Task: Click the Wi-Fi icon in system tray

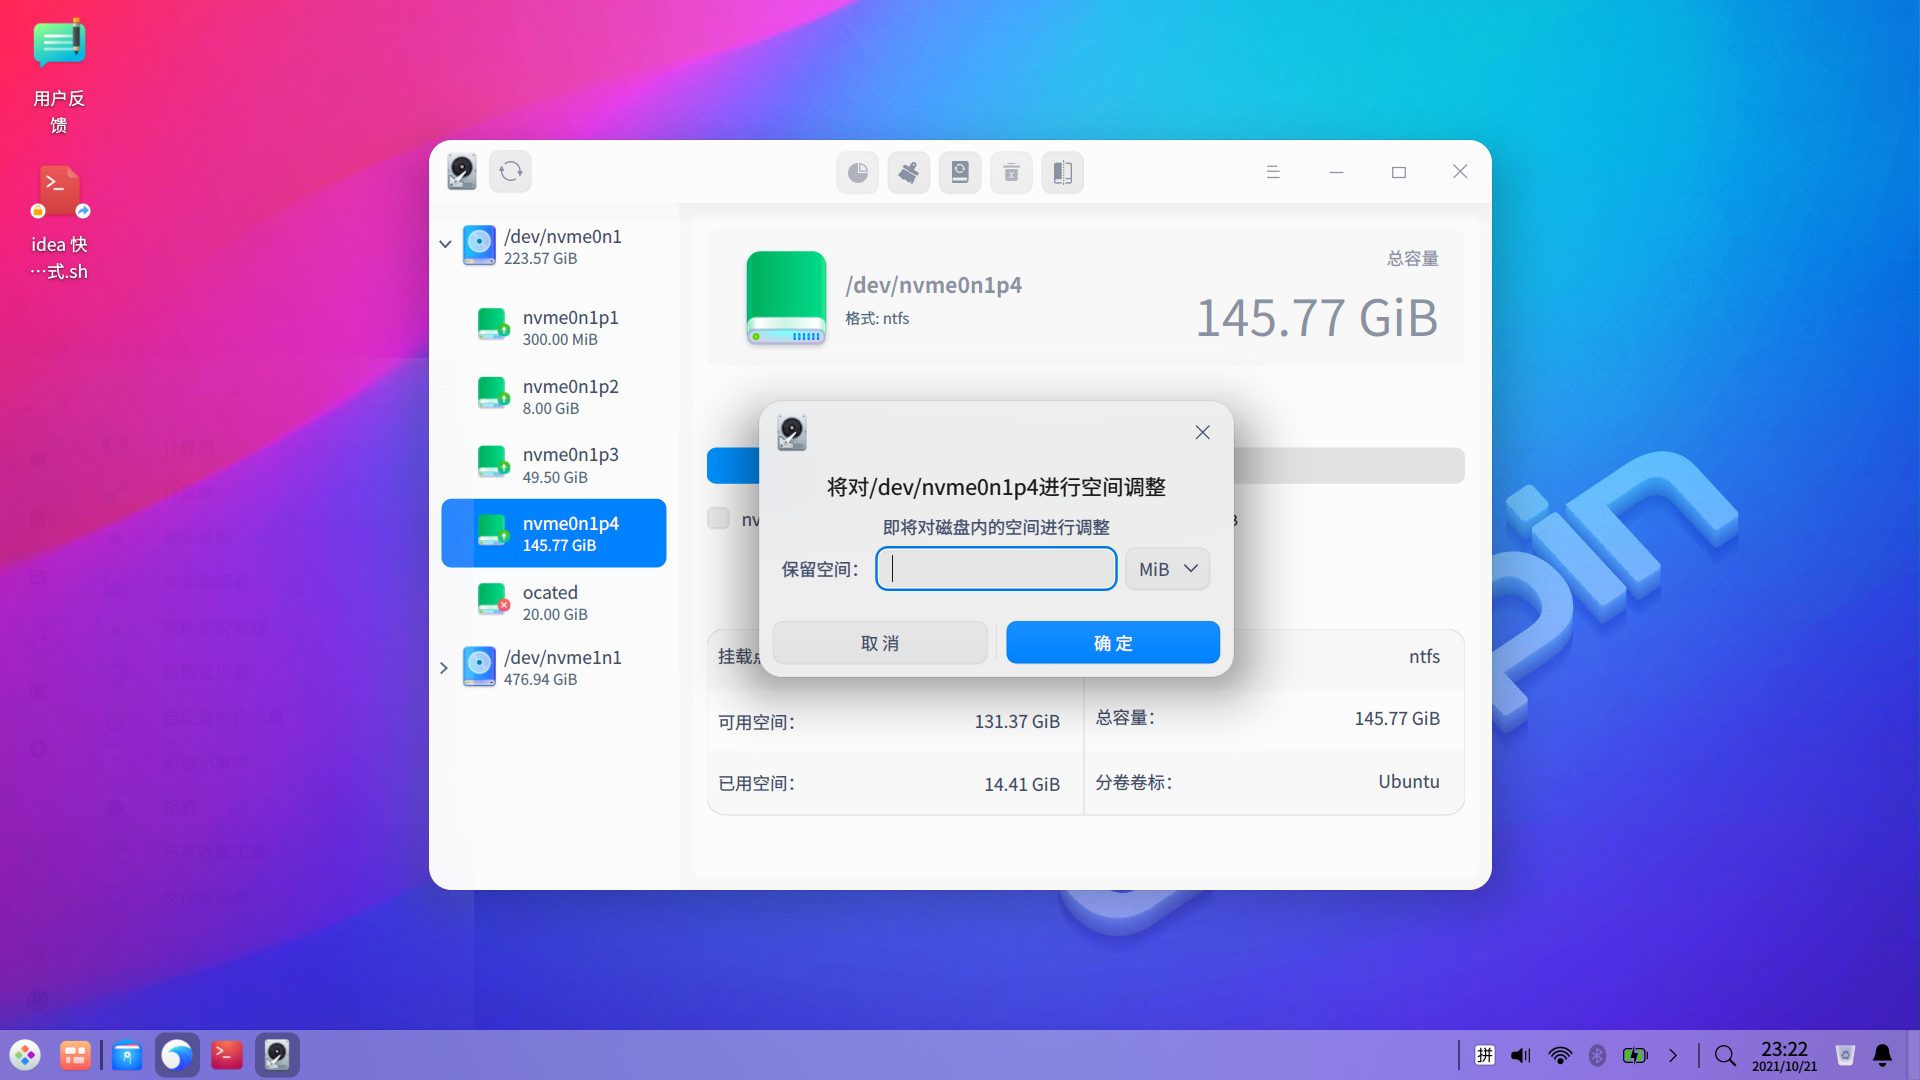Action: pyautogui.click(x=1559, y=1055)
